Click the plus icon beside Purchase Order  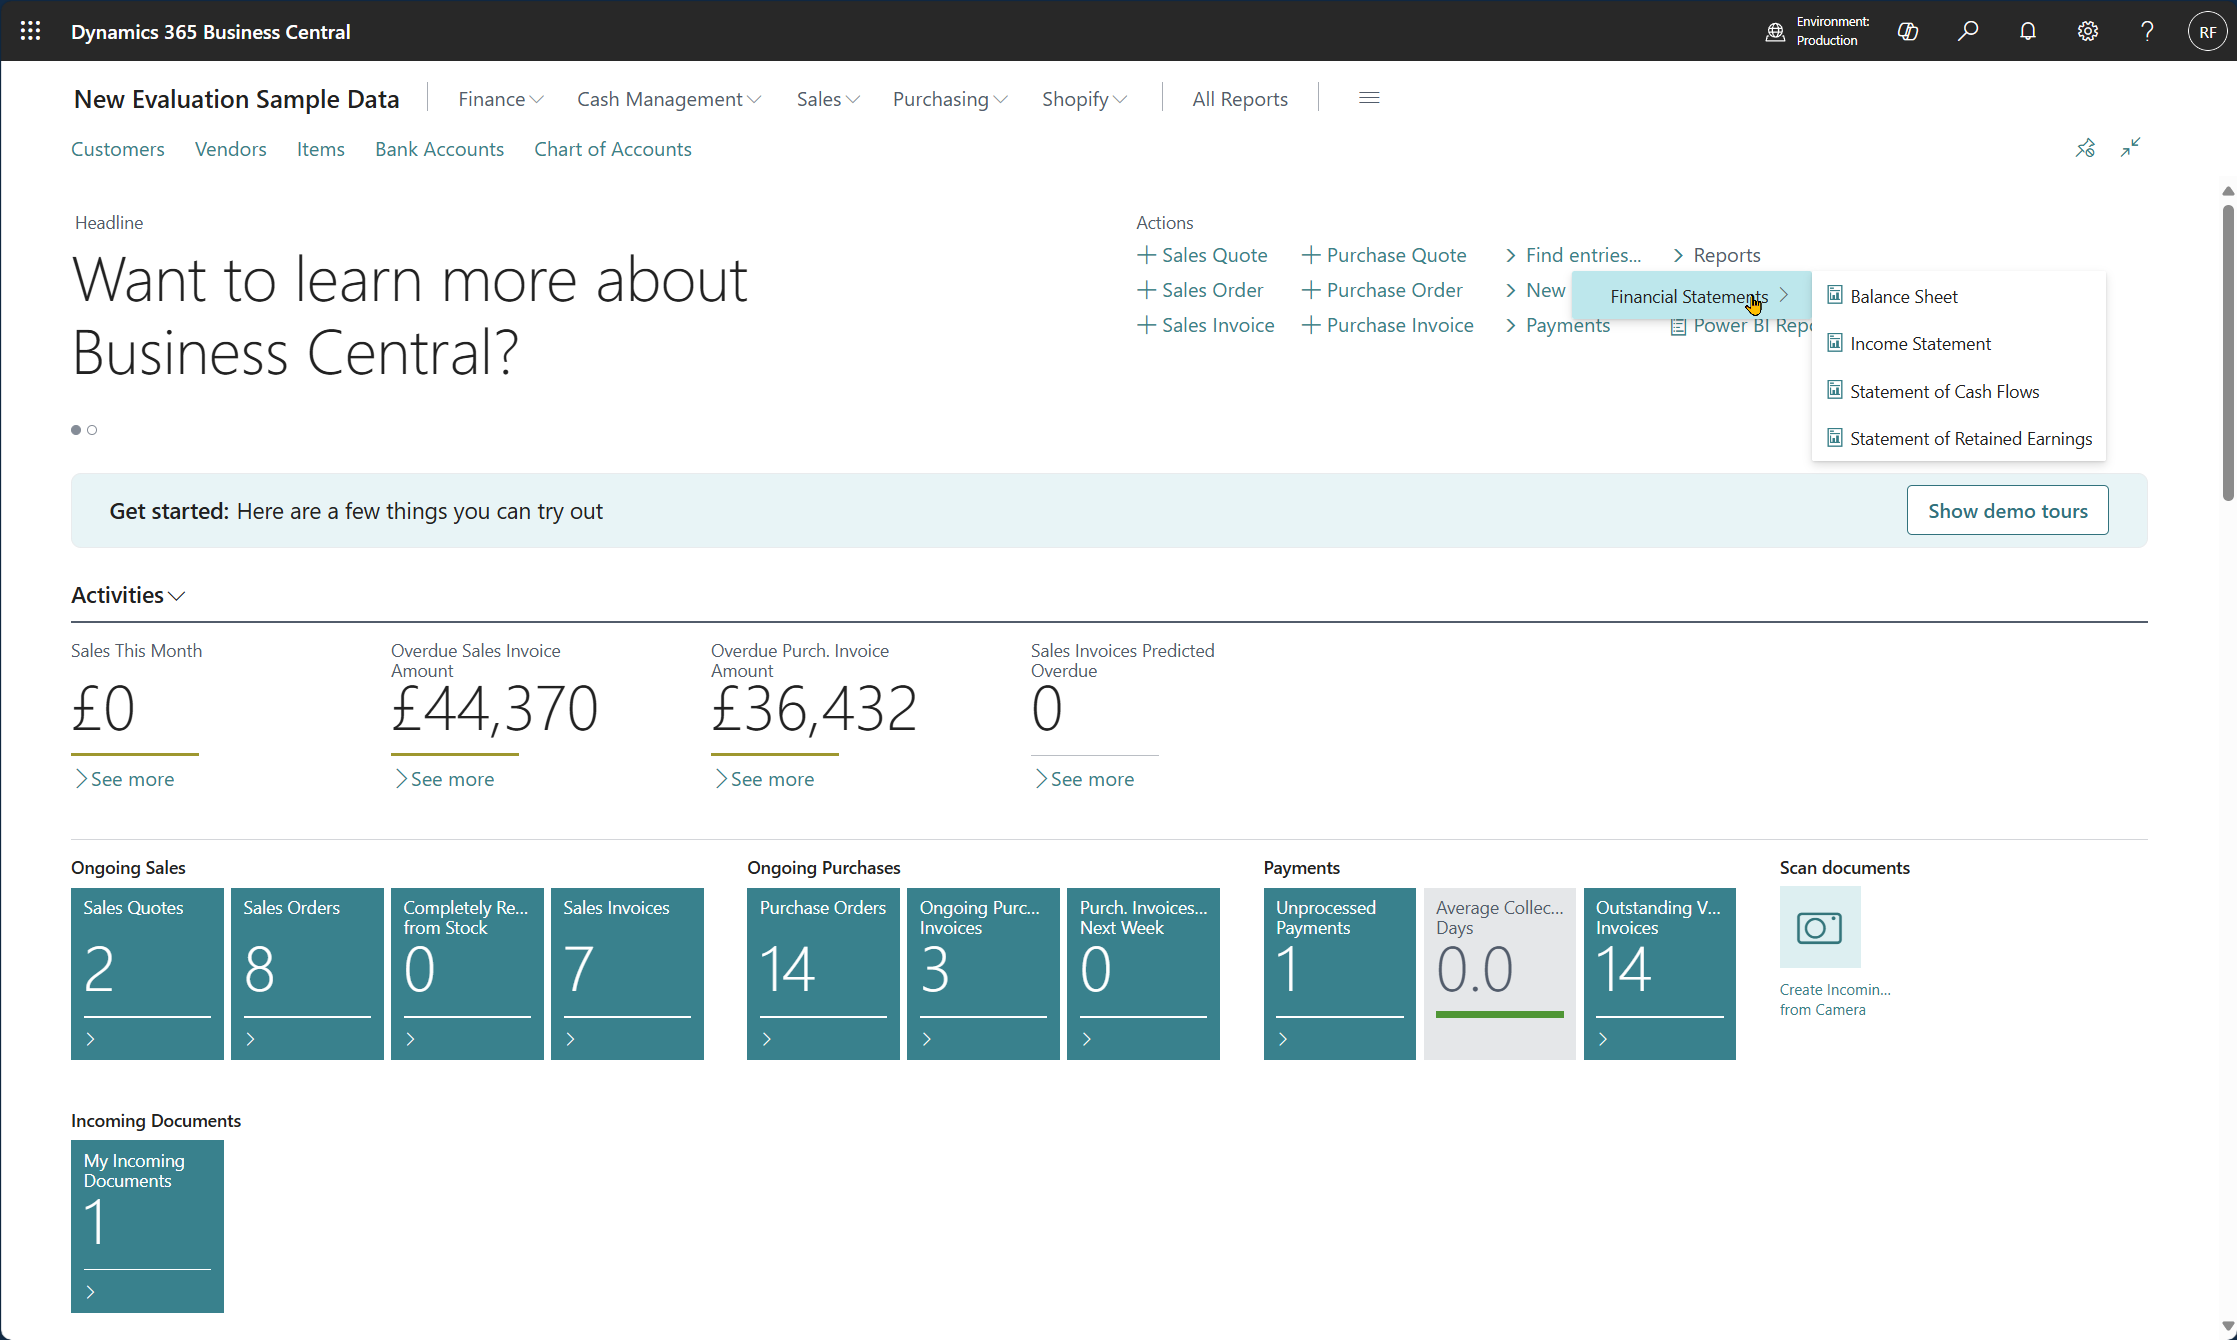coord(1311,290)
